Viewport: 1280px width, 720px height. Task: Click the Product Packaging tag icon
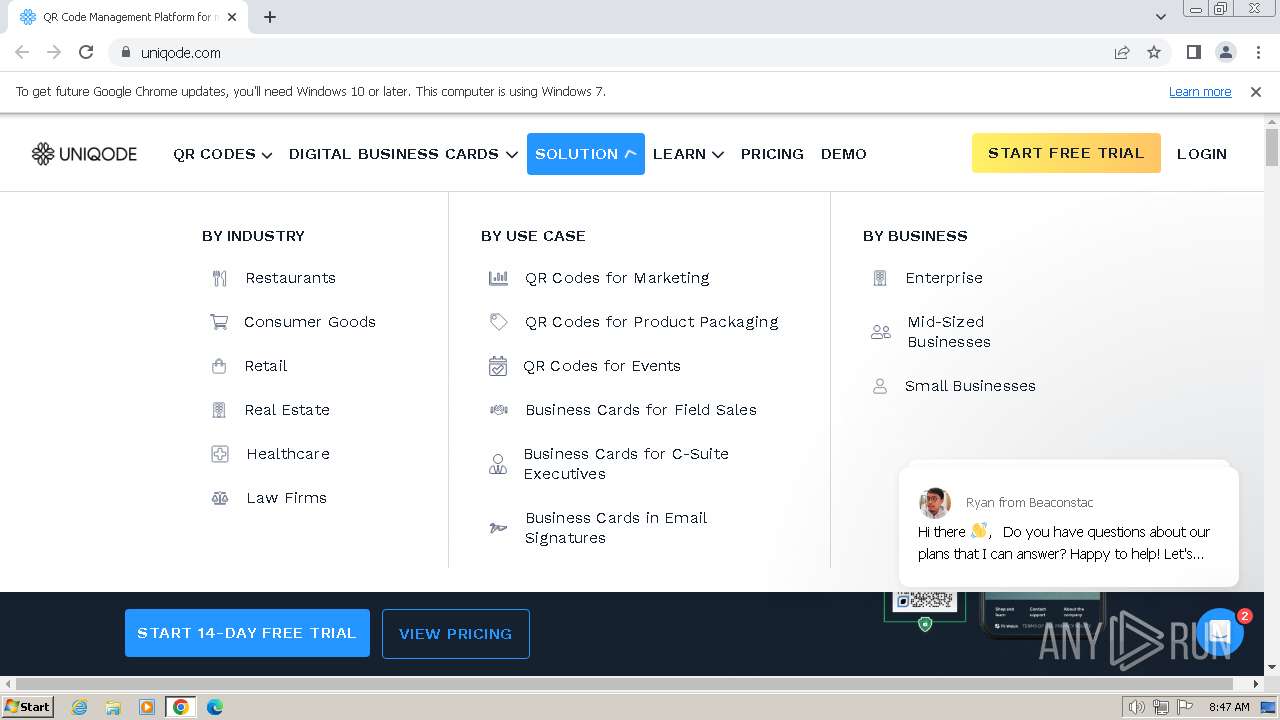point(498,322)
